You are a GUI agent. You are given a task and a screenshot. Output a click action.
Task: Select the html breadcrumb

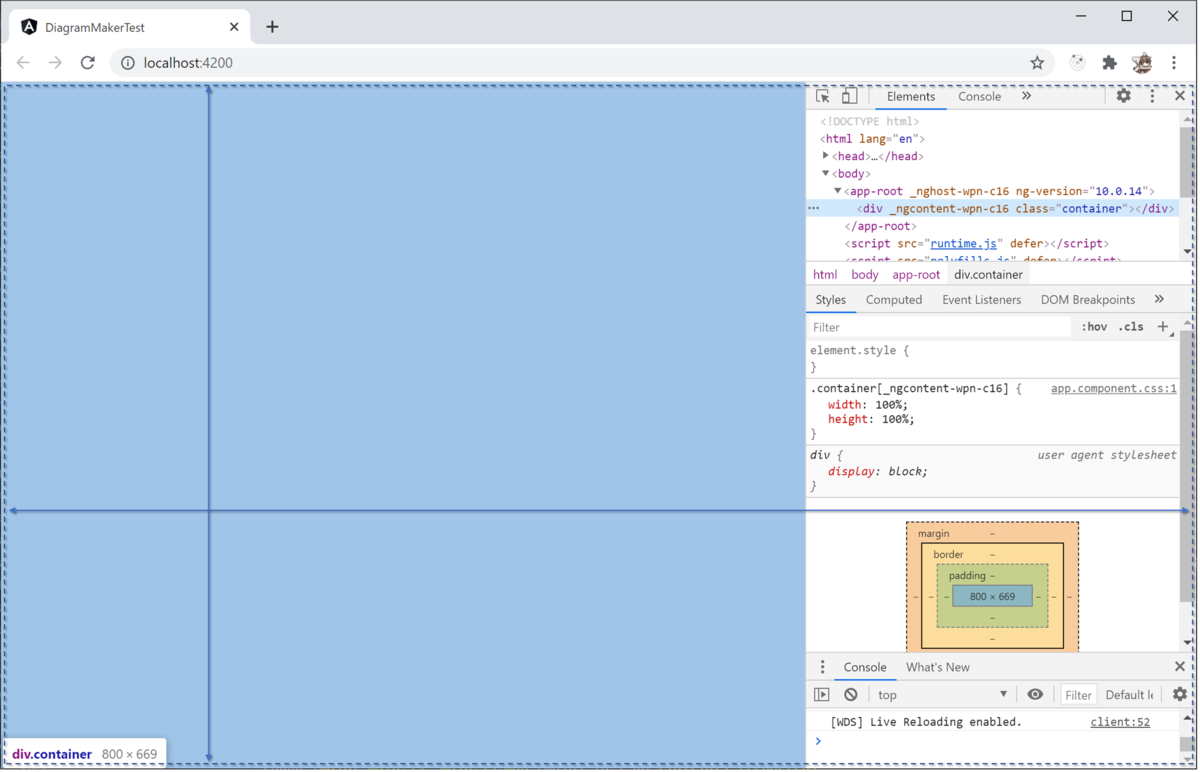tap(825, 275)
